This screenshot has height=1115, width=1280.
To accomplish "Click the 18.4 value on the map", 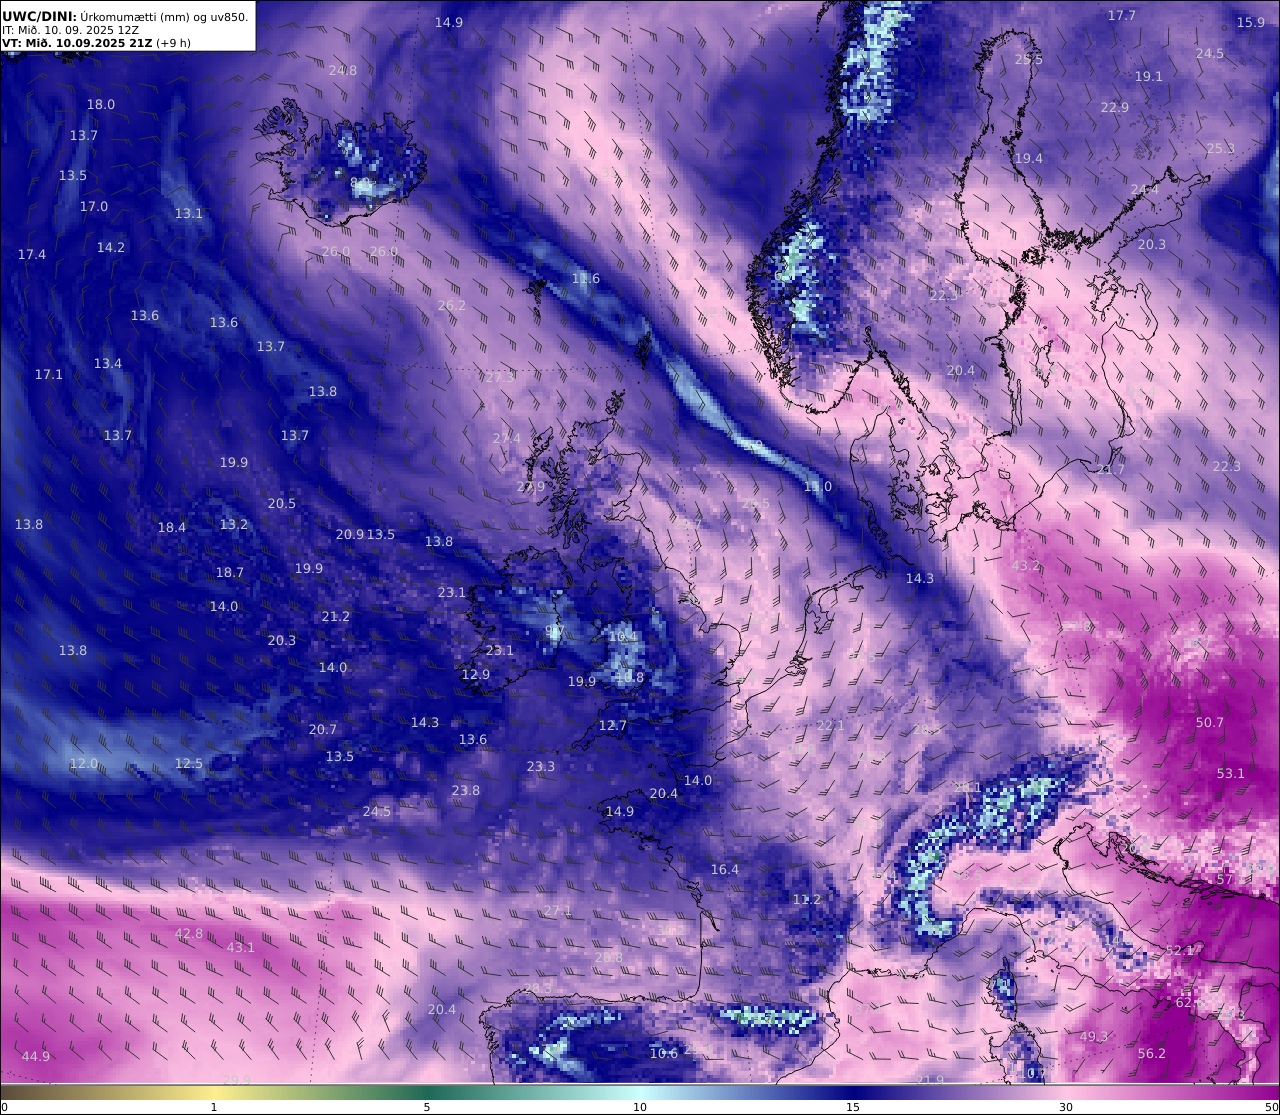I will pyautogui.click(x=172, y=528).
